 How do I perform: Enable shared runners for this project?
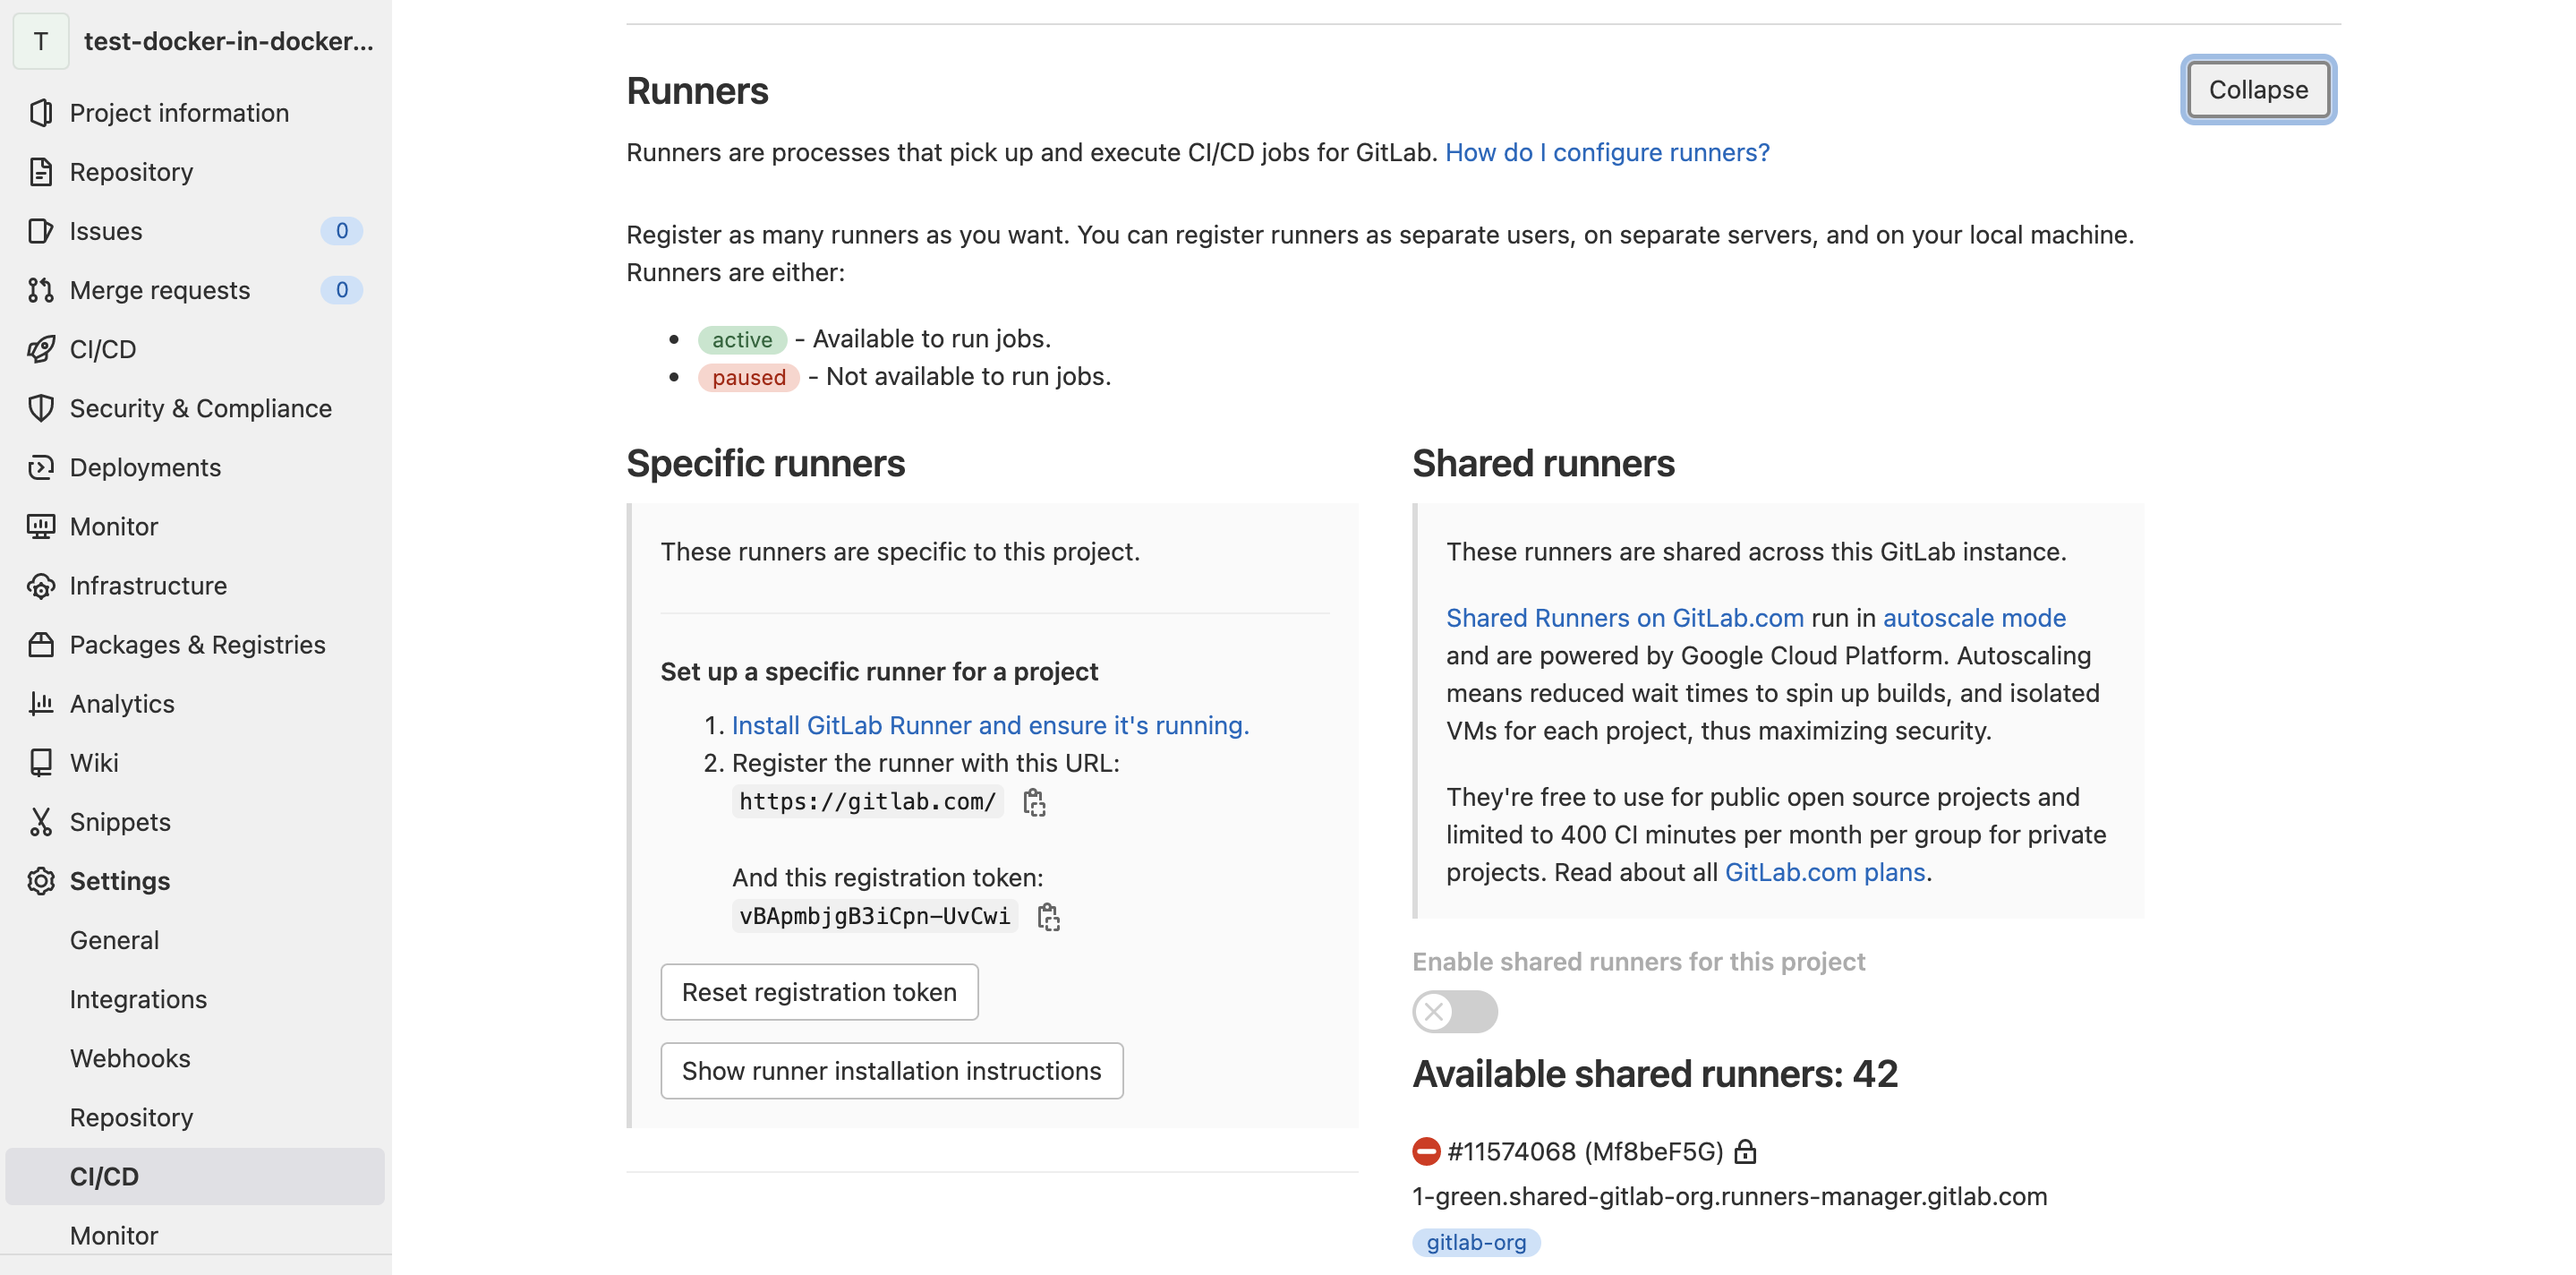pos(1454,1011)
